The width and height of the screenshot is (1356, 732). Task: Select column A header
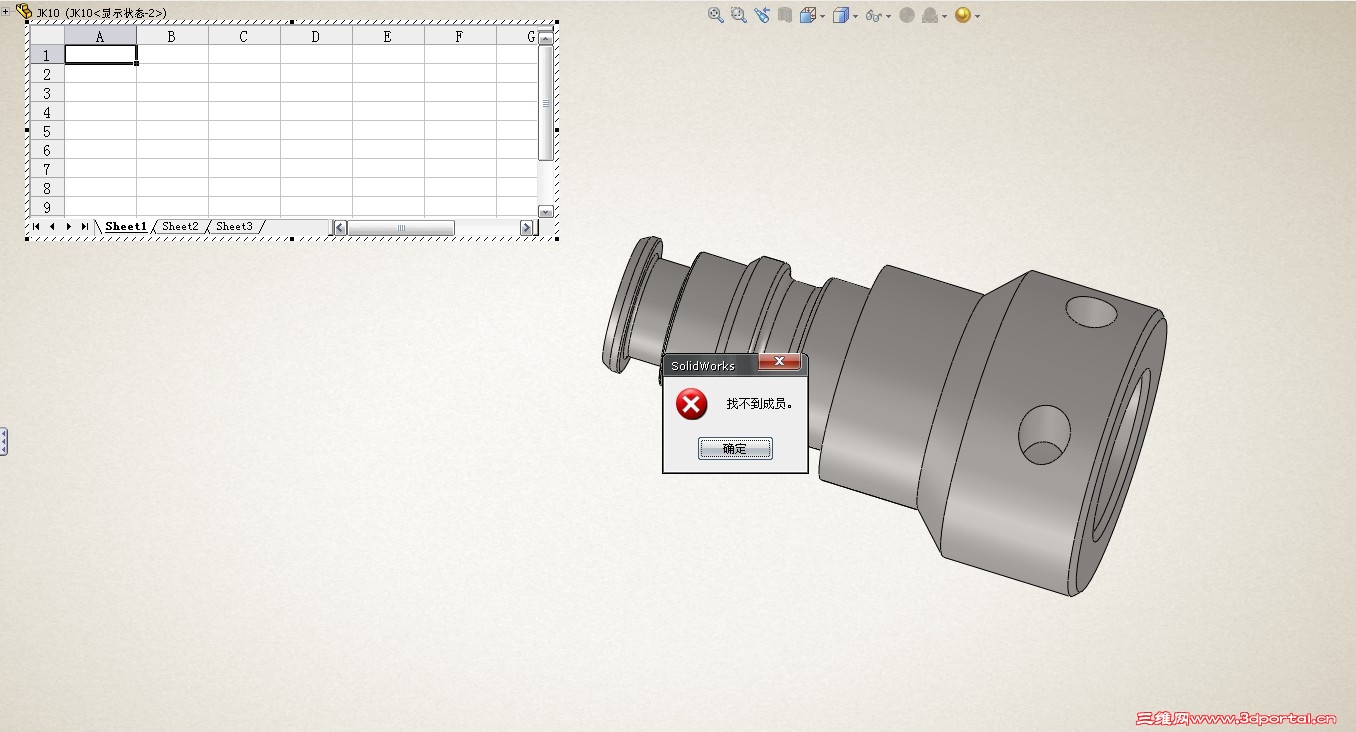pyautogui.click(x=101, y=36)
